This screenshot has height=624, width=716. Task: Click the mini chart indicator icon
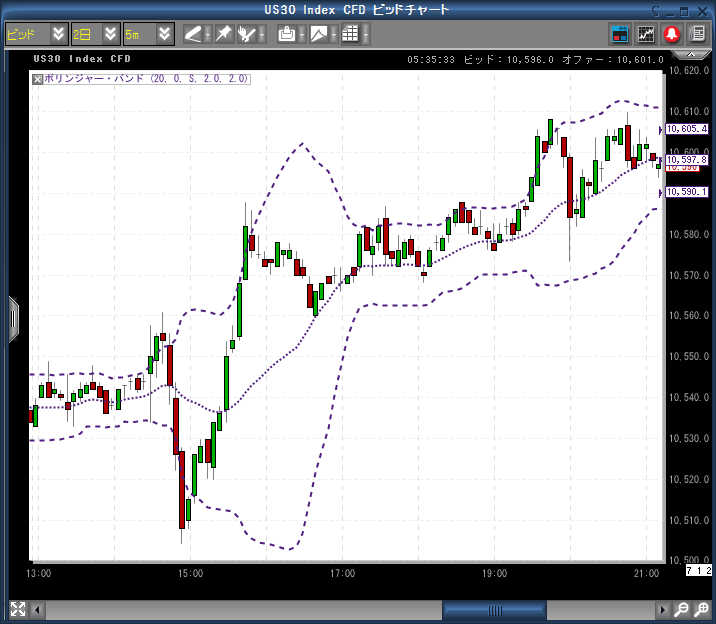pos(646,34)
